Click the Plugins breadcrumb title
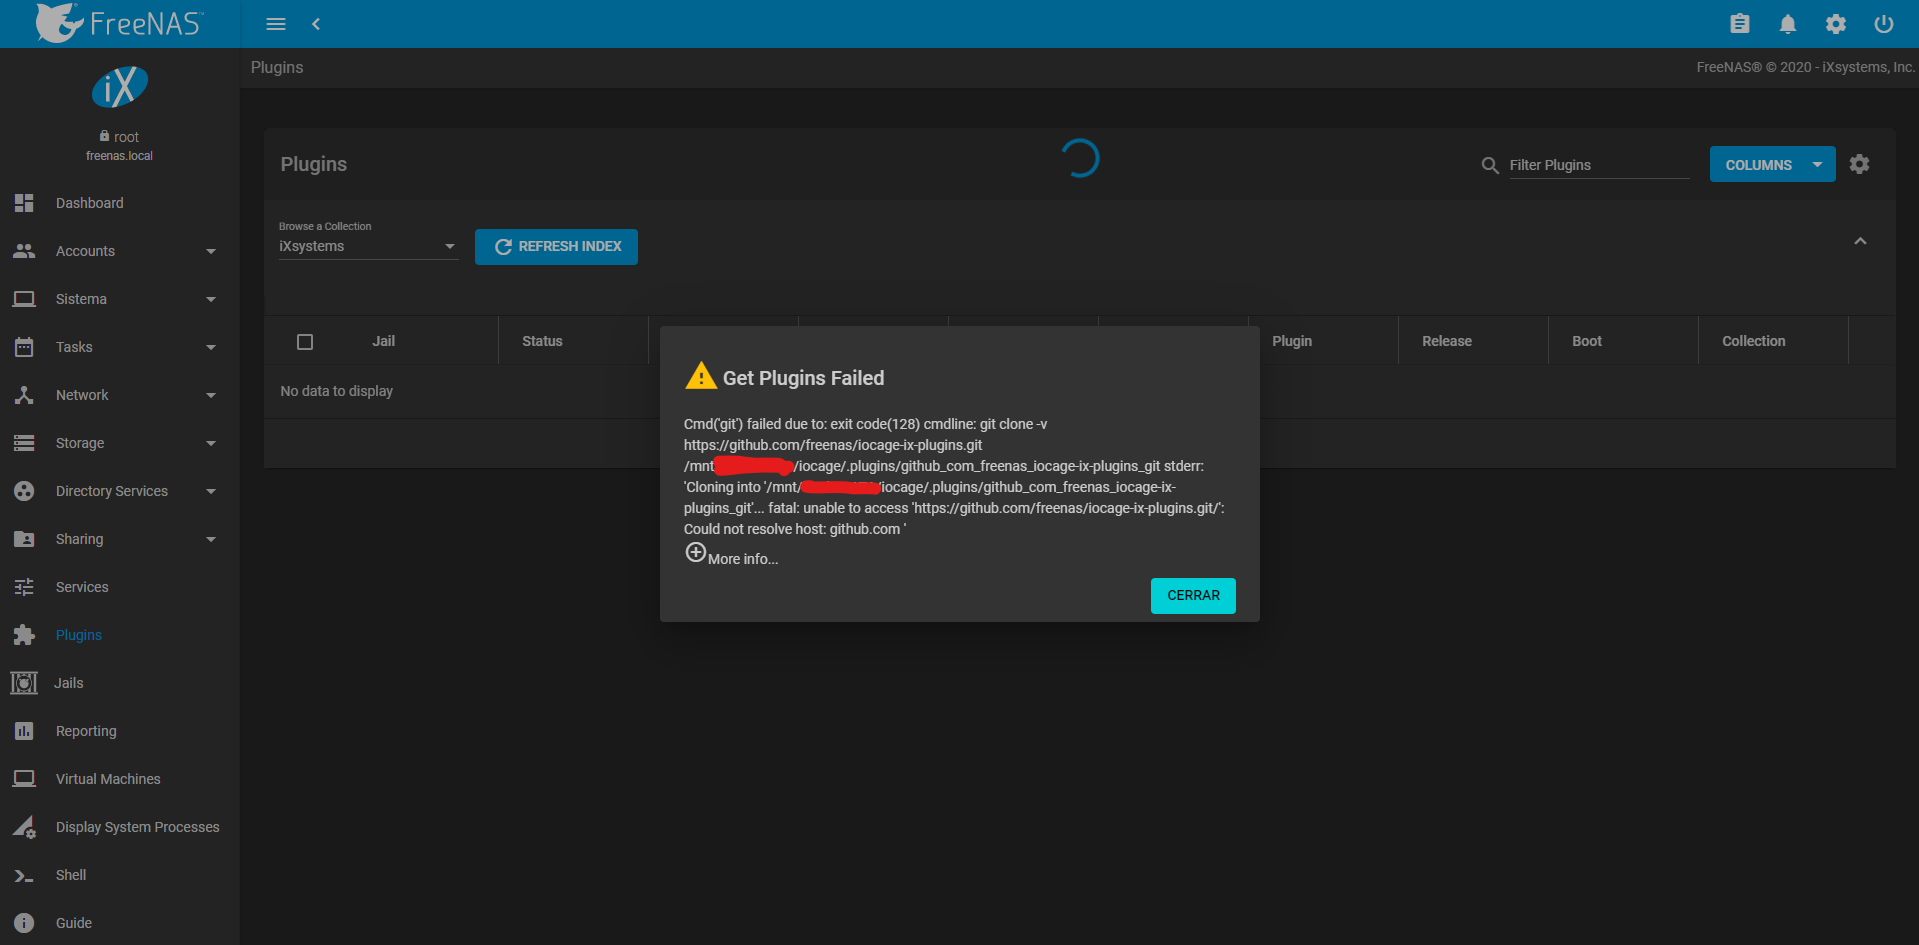Viewport: 1919px width, 945px height. coord(277,67)
